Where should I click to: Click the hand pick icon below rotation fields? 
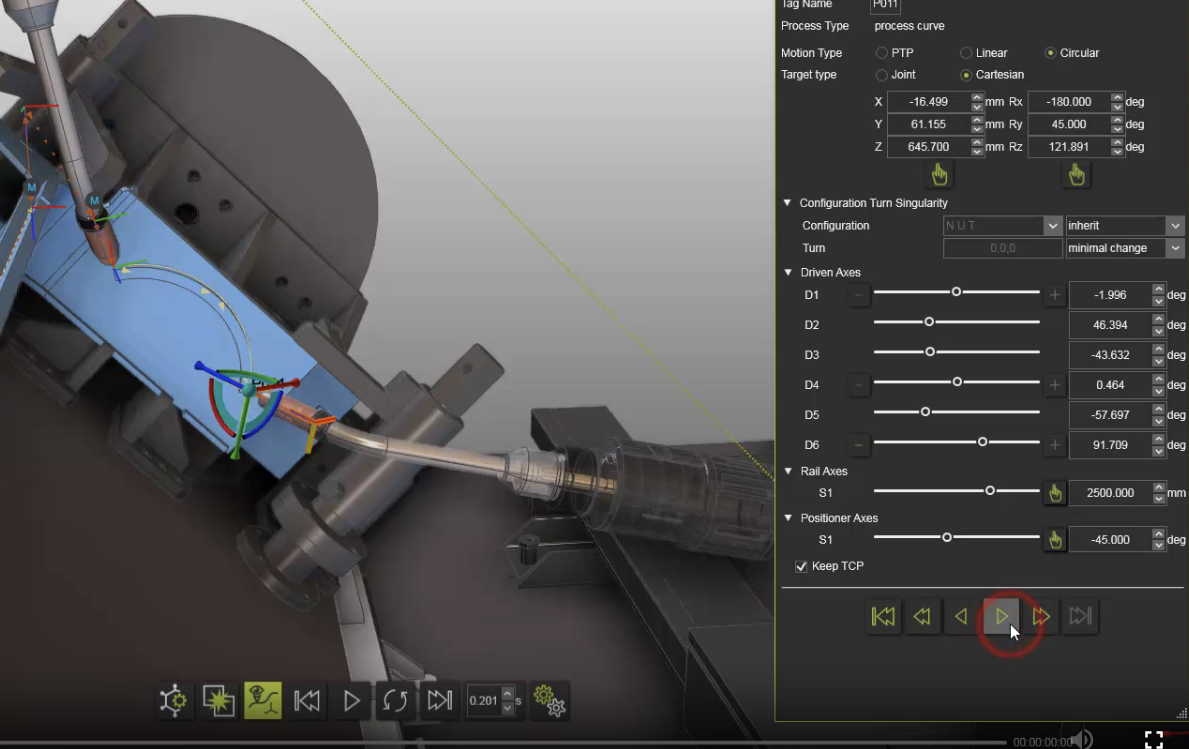1076,176
